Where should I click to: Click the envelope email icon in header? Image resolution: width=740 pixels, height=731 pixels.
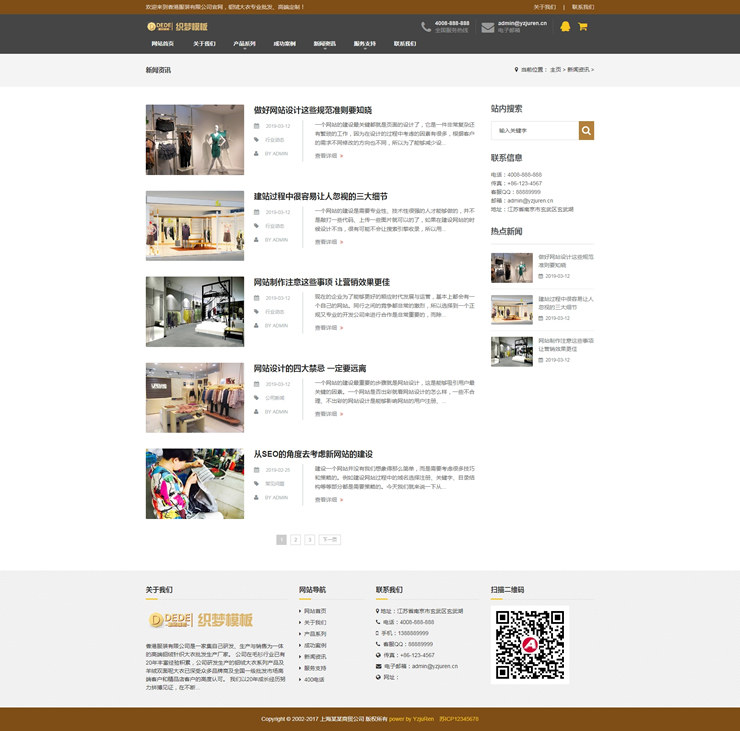pyautogui.click(x=488, y=27)
